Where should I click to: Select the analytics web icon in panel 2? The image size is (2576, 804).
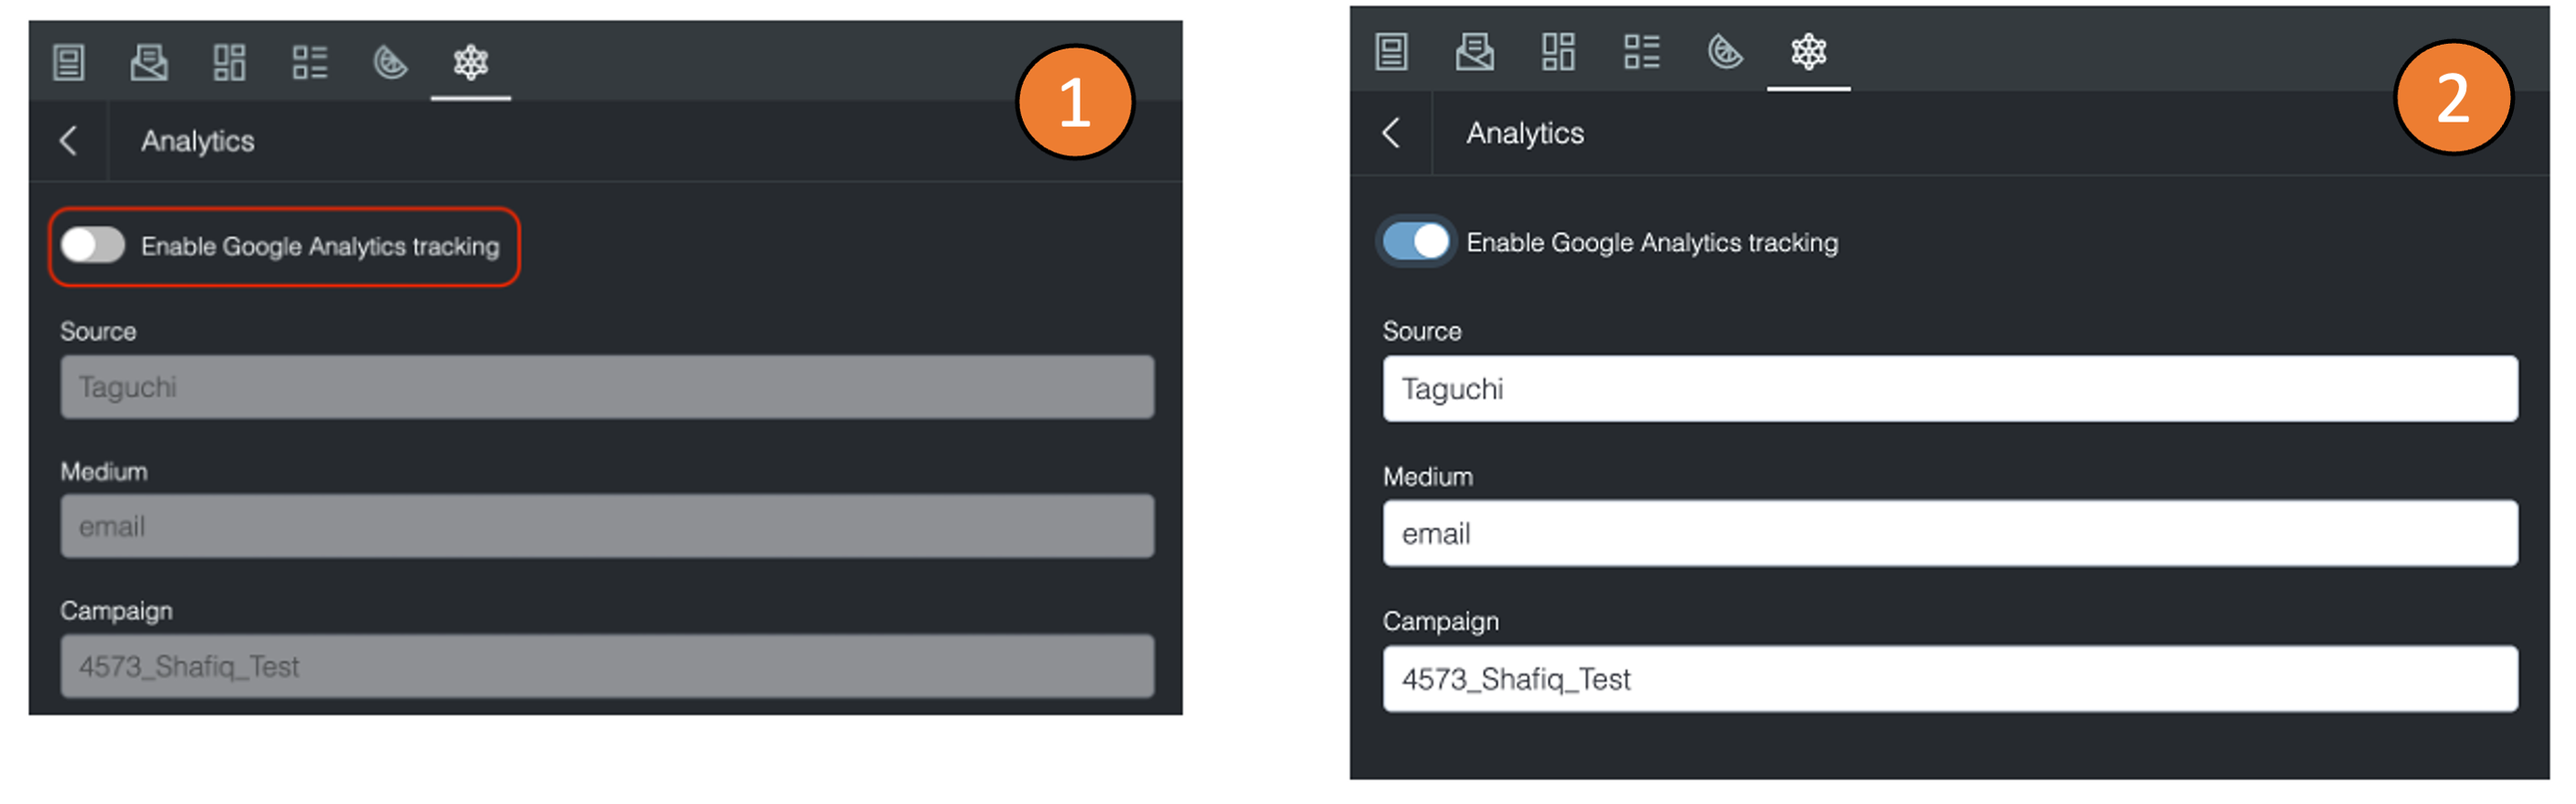[x=1808, y=52]
